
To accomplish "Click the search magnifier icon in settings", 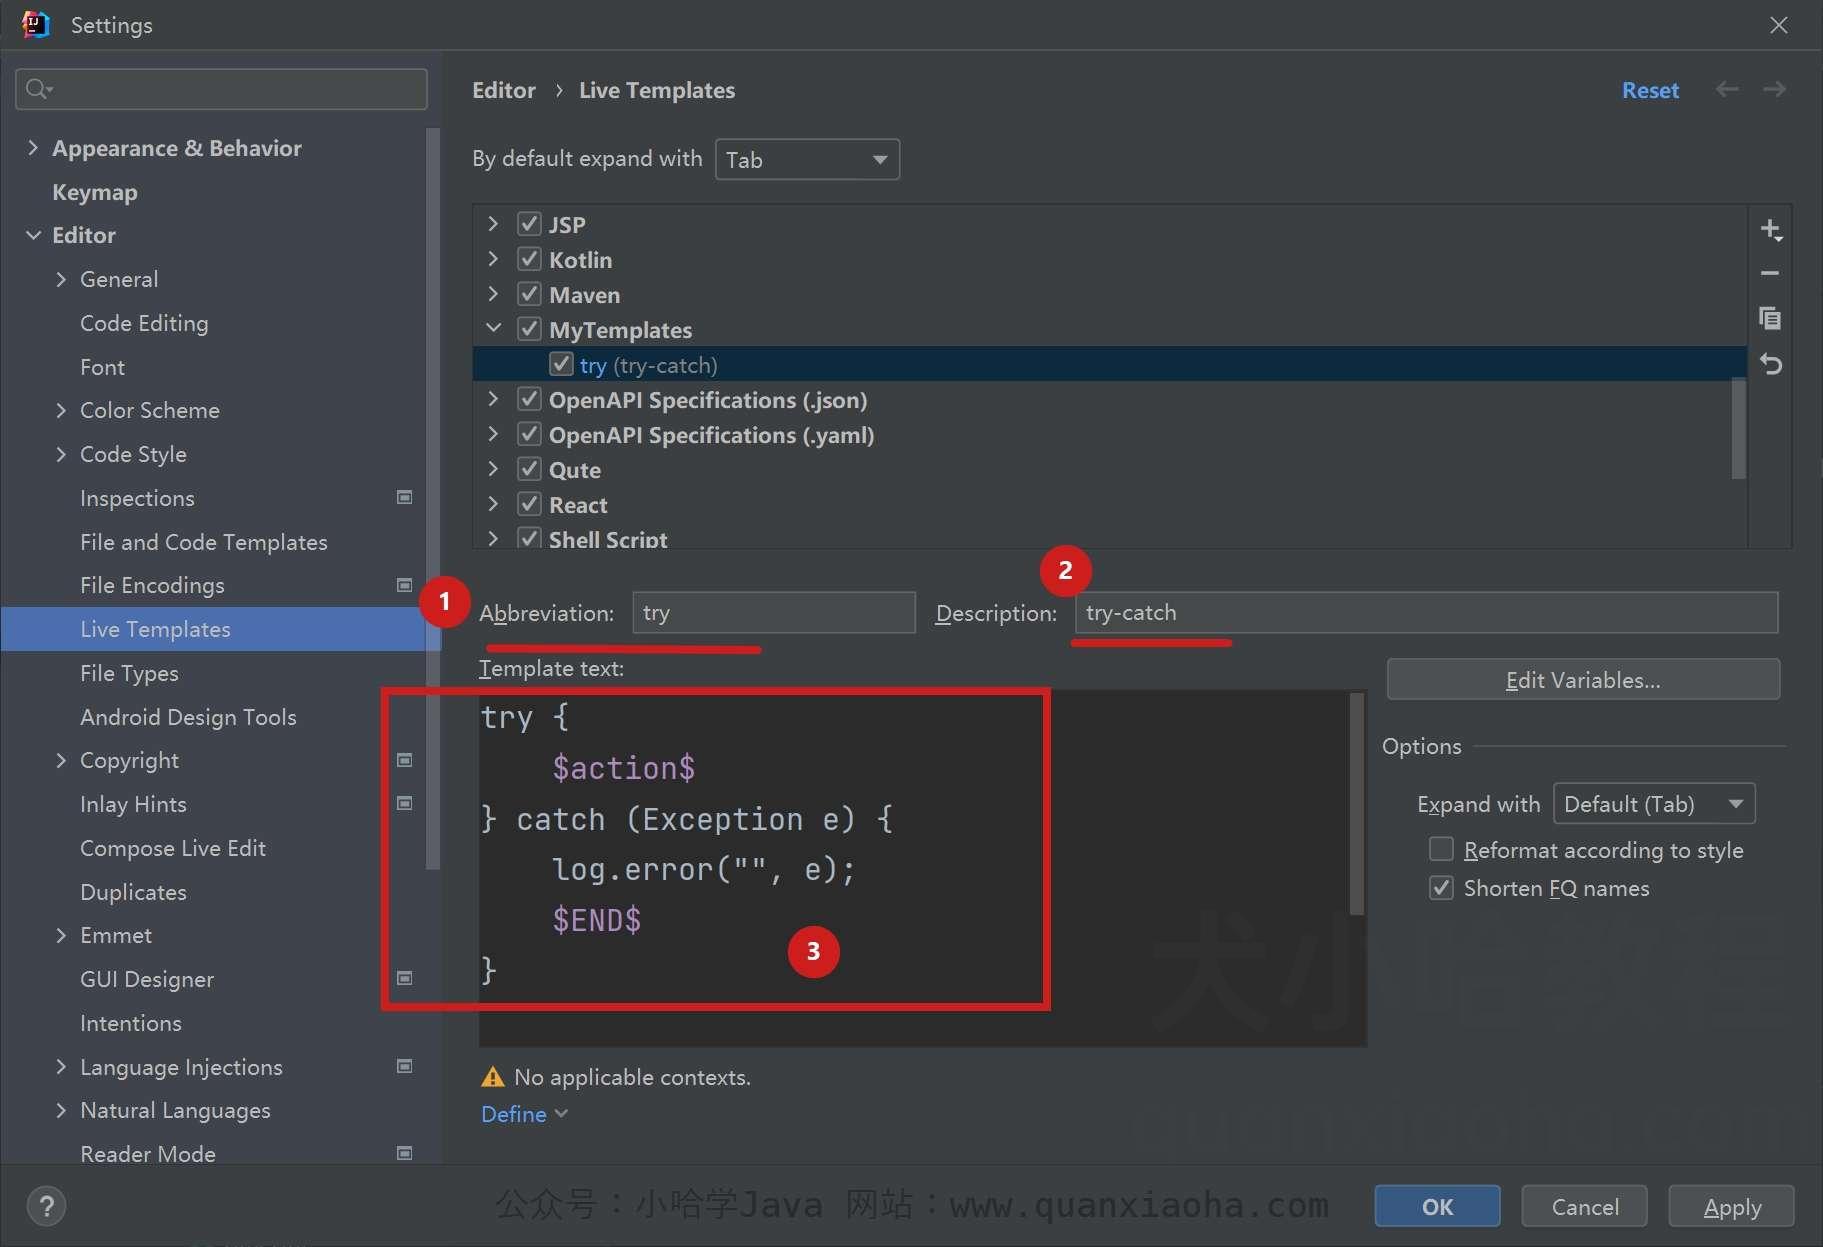I will coord(38,90).
